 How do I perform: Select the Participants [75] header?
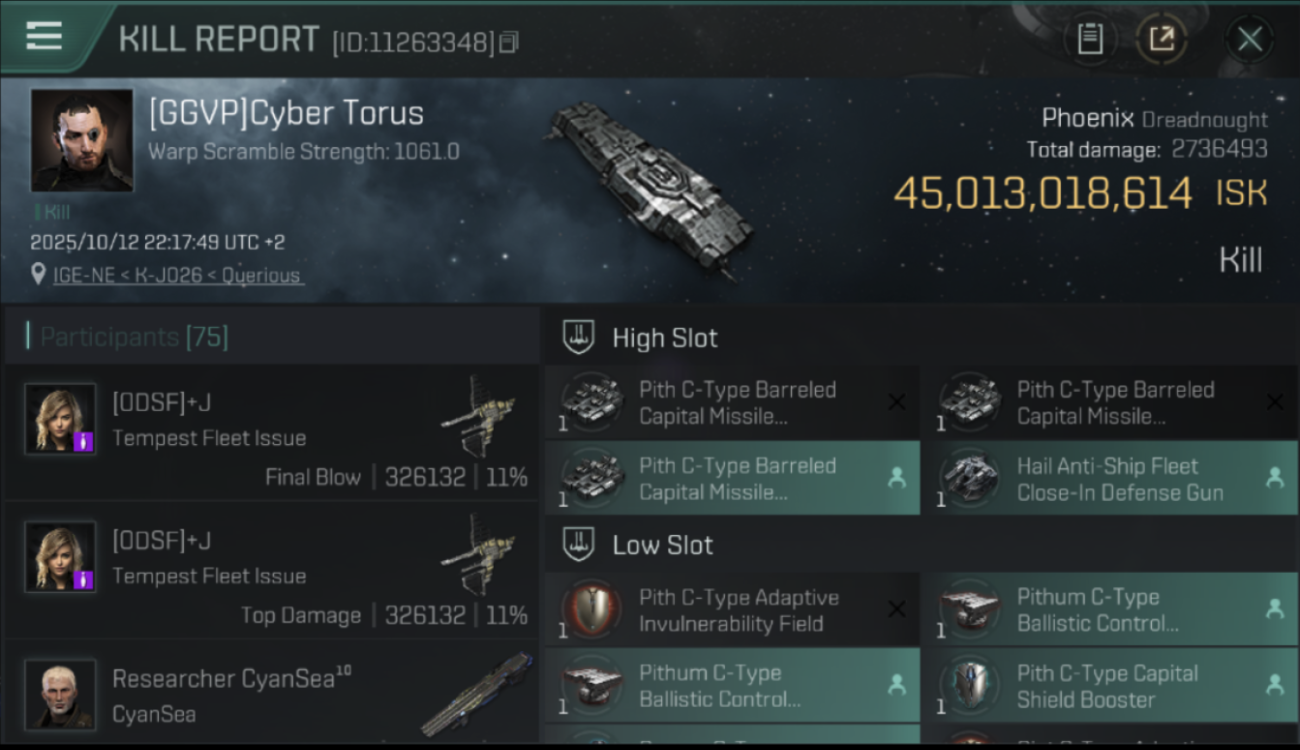coord(134,337)
